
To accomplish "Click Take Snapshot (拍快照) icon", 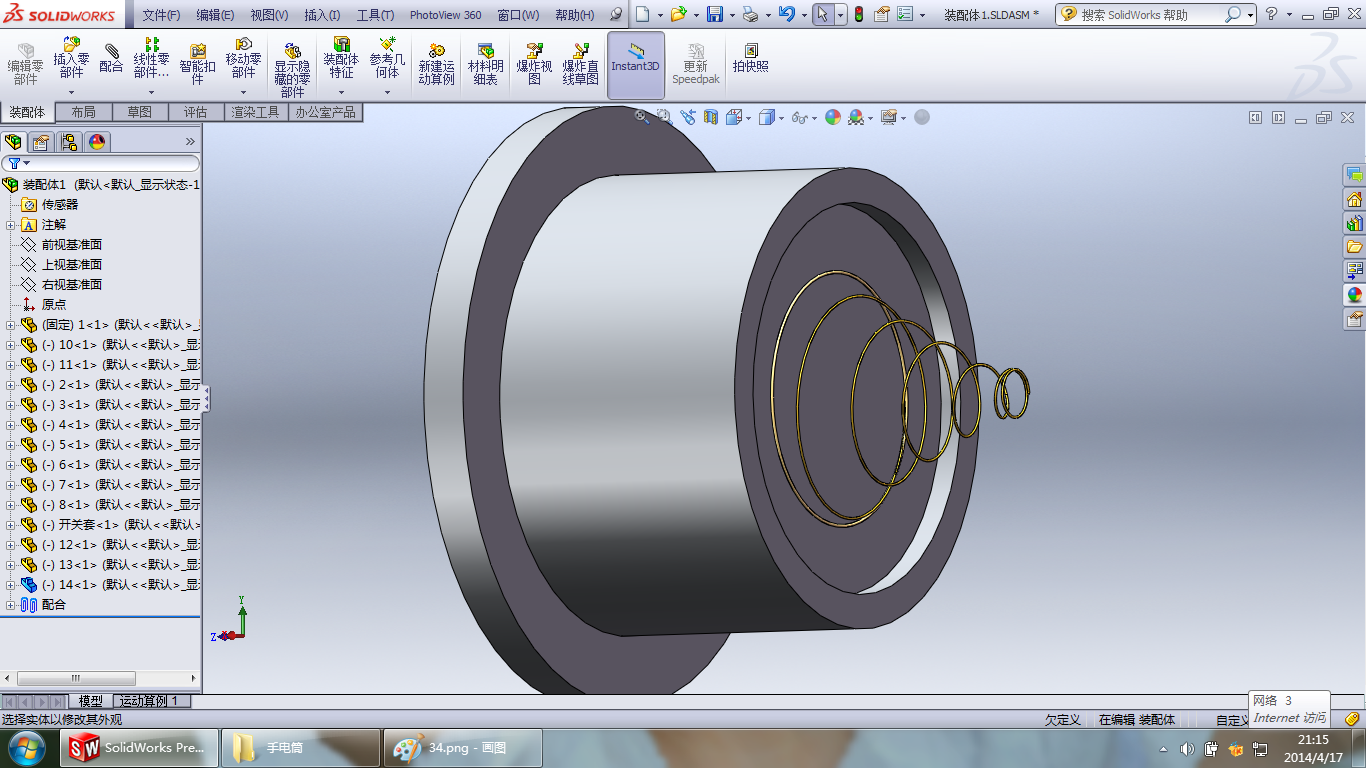I will point(751,58).
